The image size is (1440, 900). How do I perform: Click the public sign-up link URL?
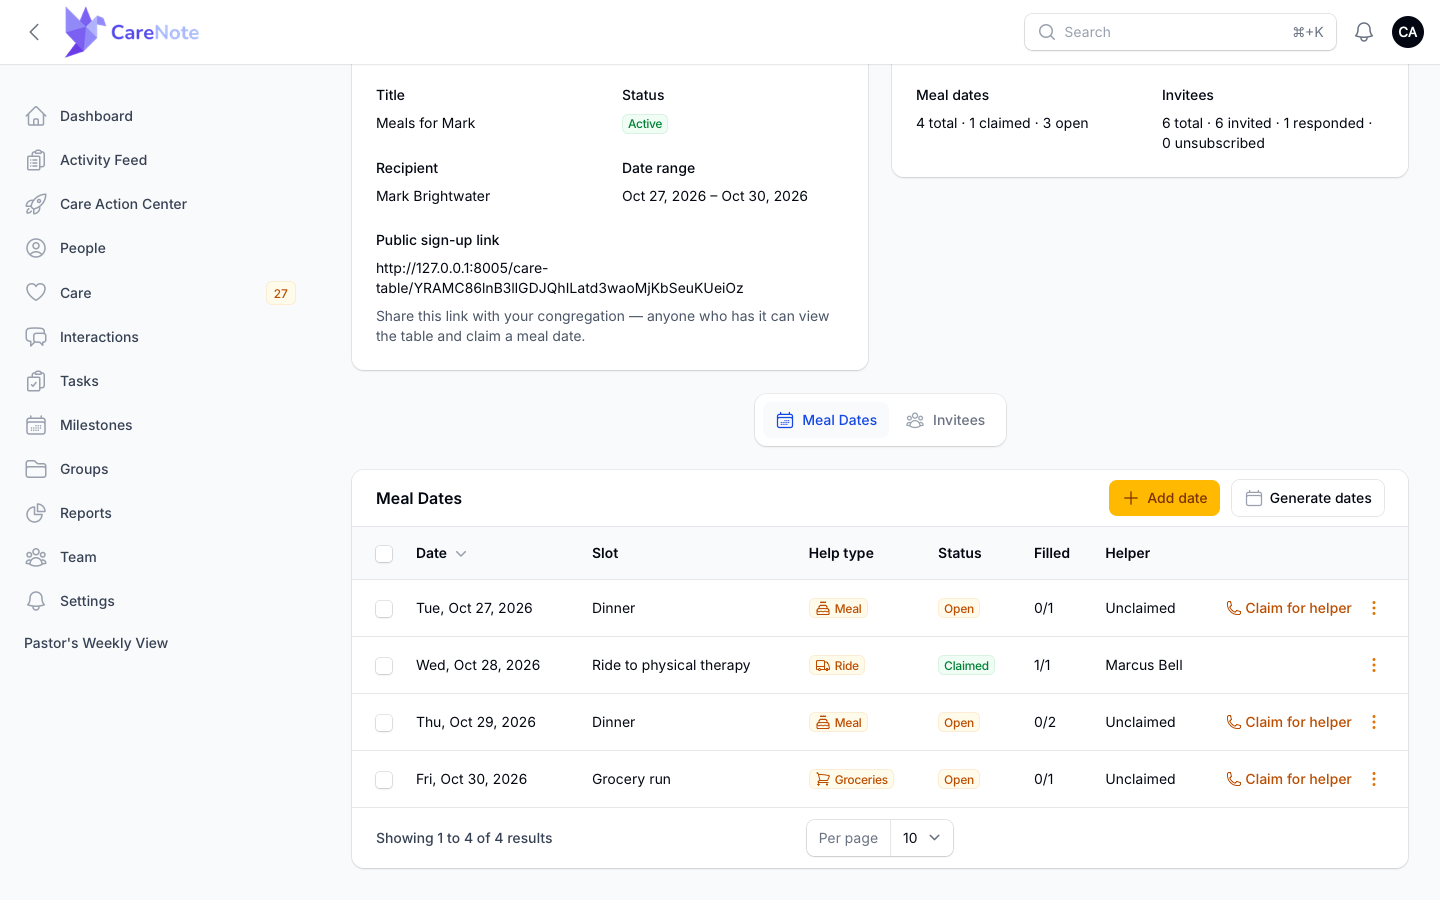point(560,278)
